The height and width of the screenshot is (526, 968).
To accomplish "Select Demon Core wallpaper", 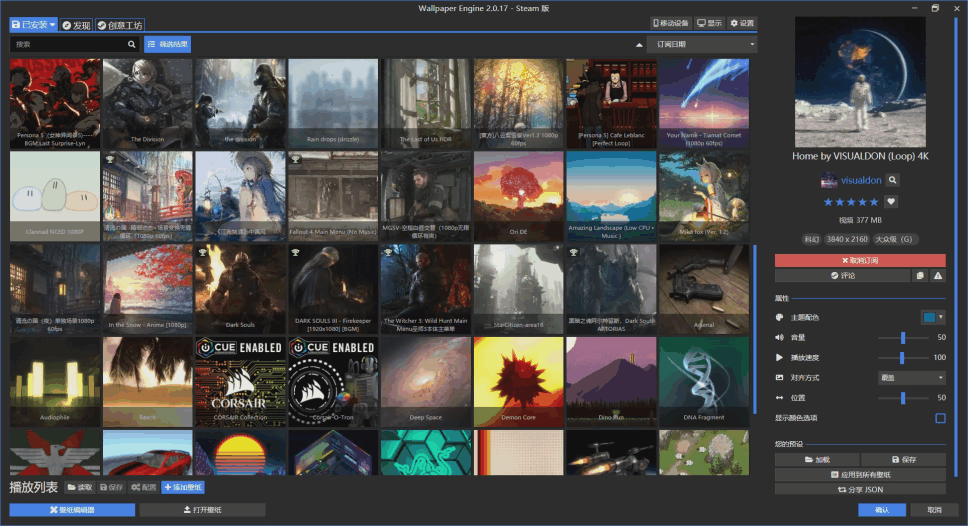I will [x=519, y=382].
